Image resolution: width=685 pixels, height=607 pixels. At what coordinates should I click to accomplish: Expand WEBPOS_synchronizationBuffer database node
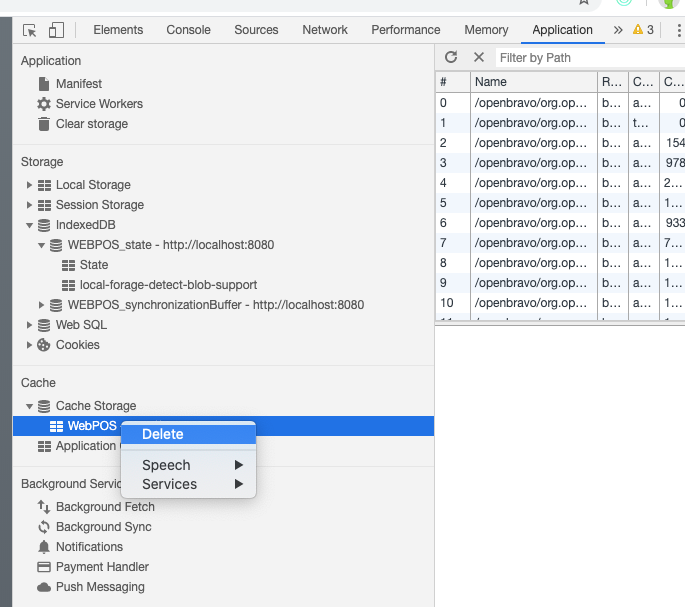42,305
